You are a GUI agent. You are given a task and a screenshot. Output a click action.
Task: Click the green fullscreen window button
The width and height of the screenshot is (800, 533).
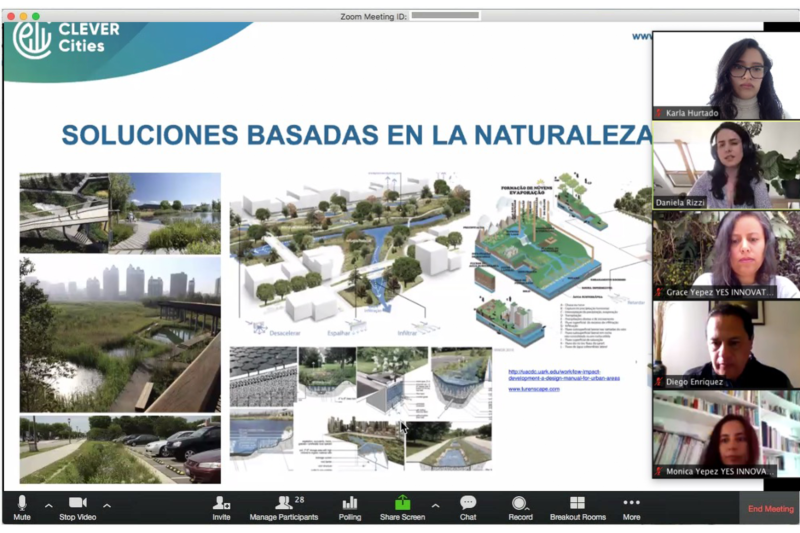tap(36, 16)
